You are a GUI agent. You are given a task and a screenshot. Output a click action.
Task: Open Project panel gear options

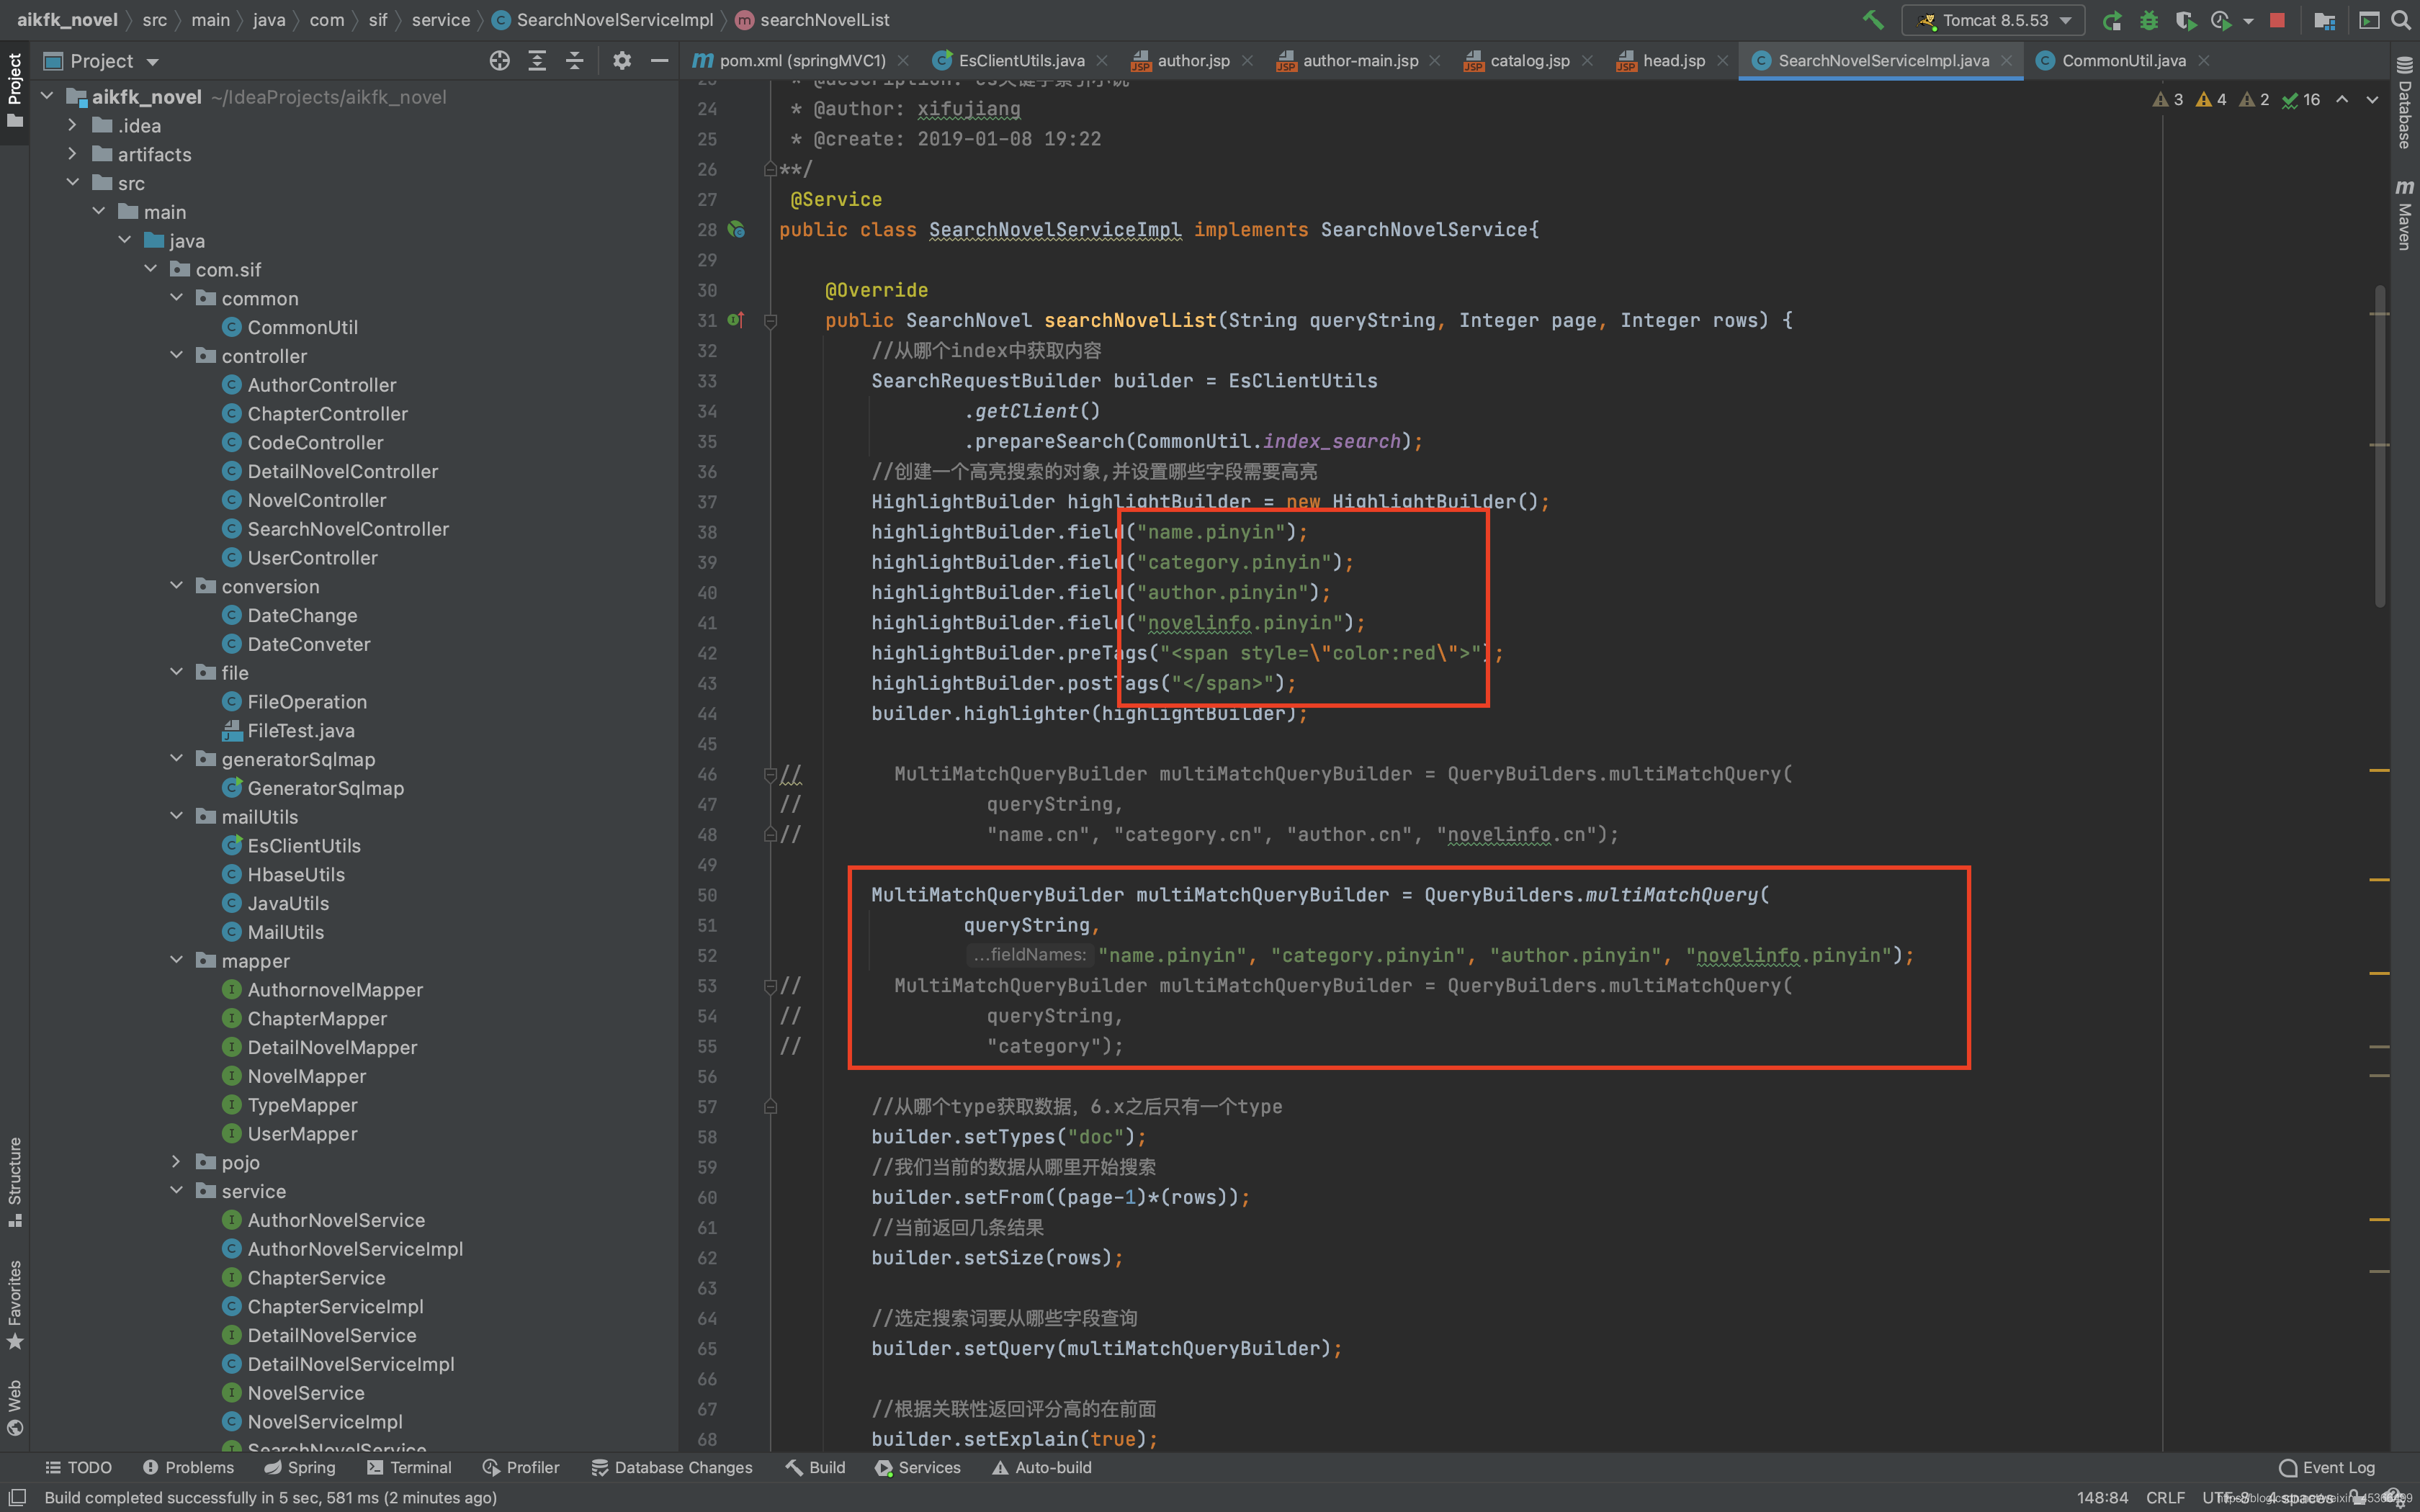pos(622,61)
